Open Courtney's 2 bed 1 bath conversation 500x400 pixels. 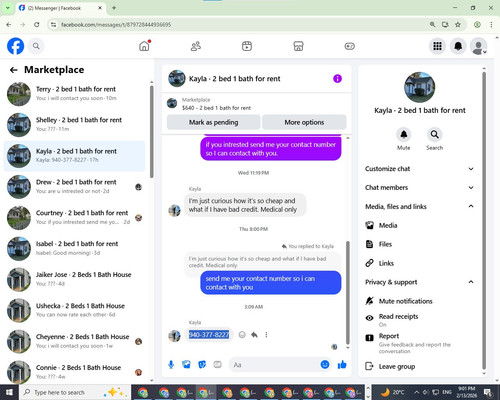pos(75,218)
